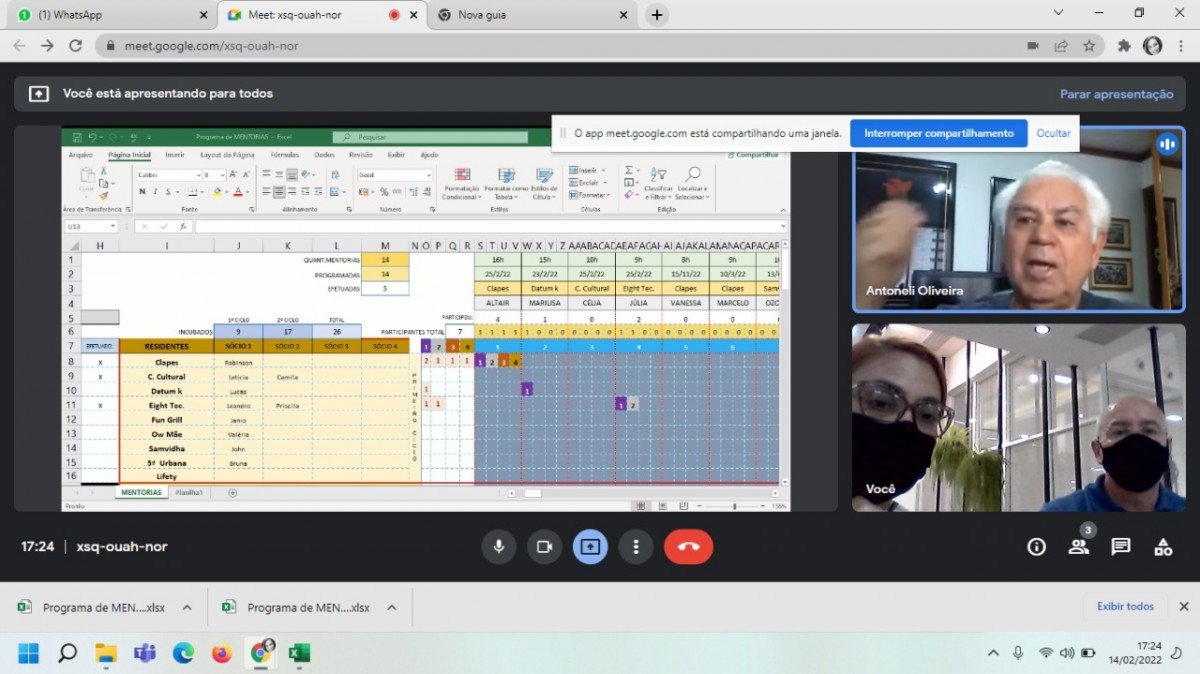This screenshot has width=1200, height=674.
Task: Reload the page in Chrome
Action: (75, 45)
